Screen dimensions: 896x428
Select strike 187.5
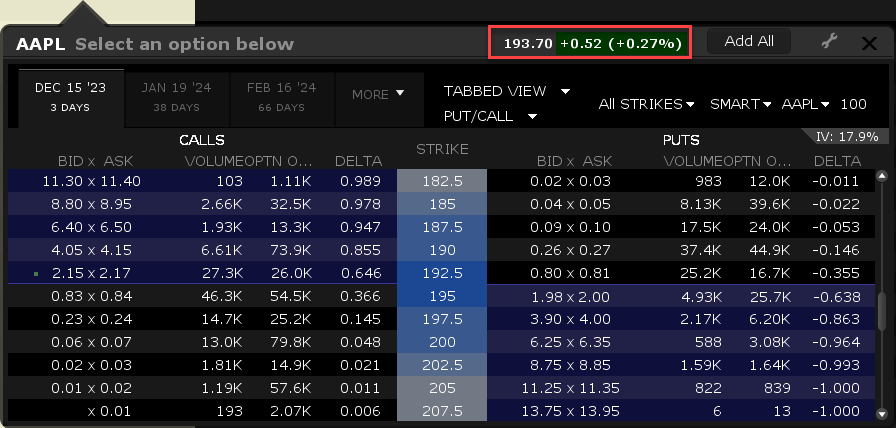pyautogui.click(x=442, y=227)
